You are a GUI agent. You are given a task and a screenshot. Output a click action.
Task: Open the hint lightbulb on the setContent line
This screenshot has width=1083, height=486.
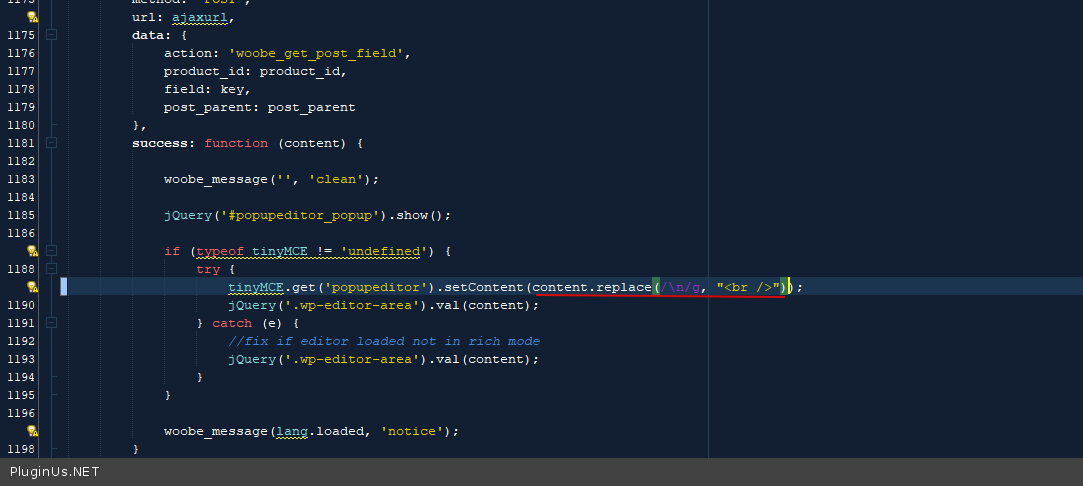(x=32, y=287)
